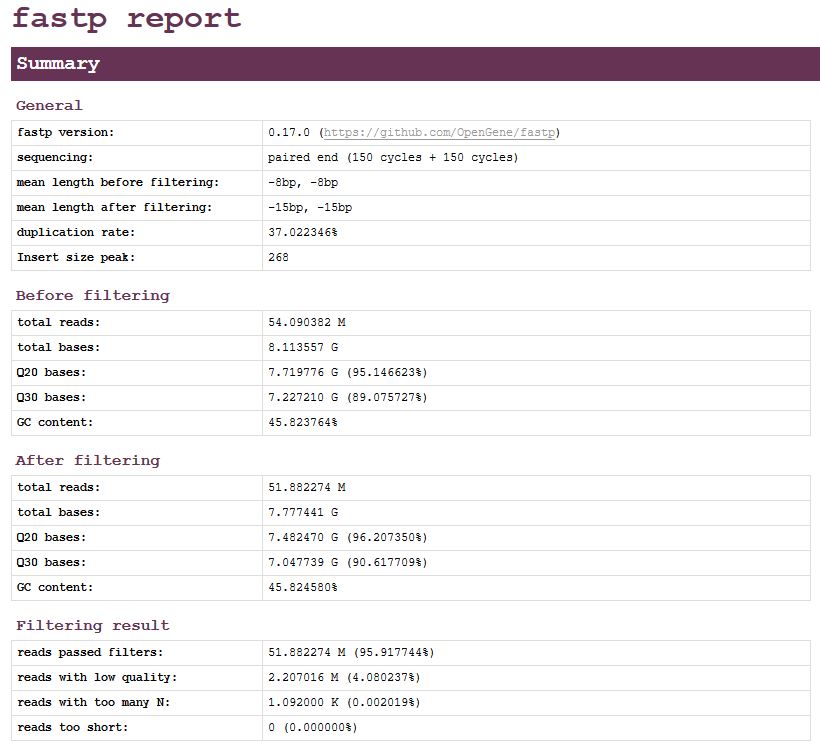The height and width of the screenshot is (747, 820).
Task: Select the reads with low quality value
Action: tap(346, 677)
